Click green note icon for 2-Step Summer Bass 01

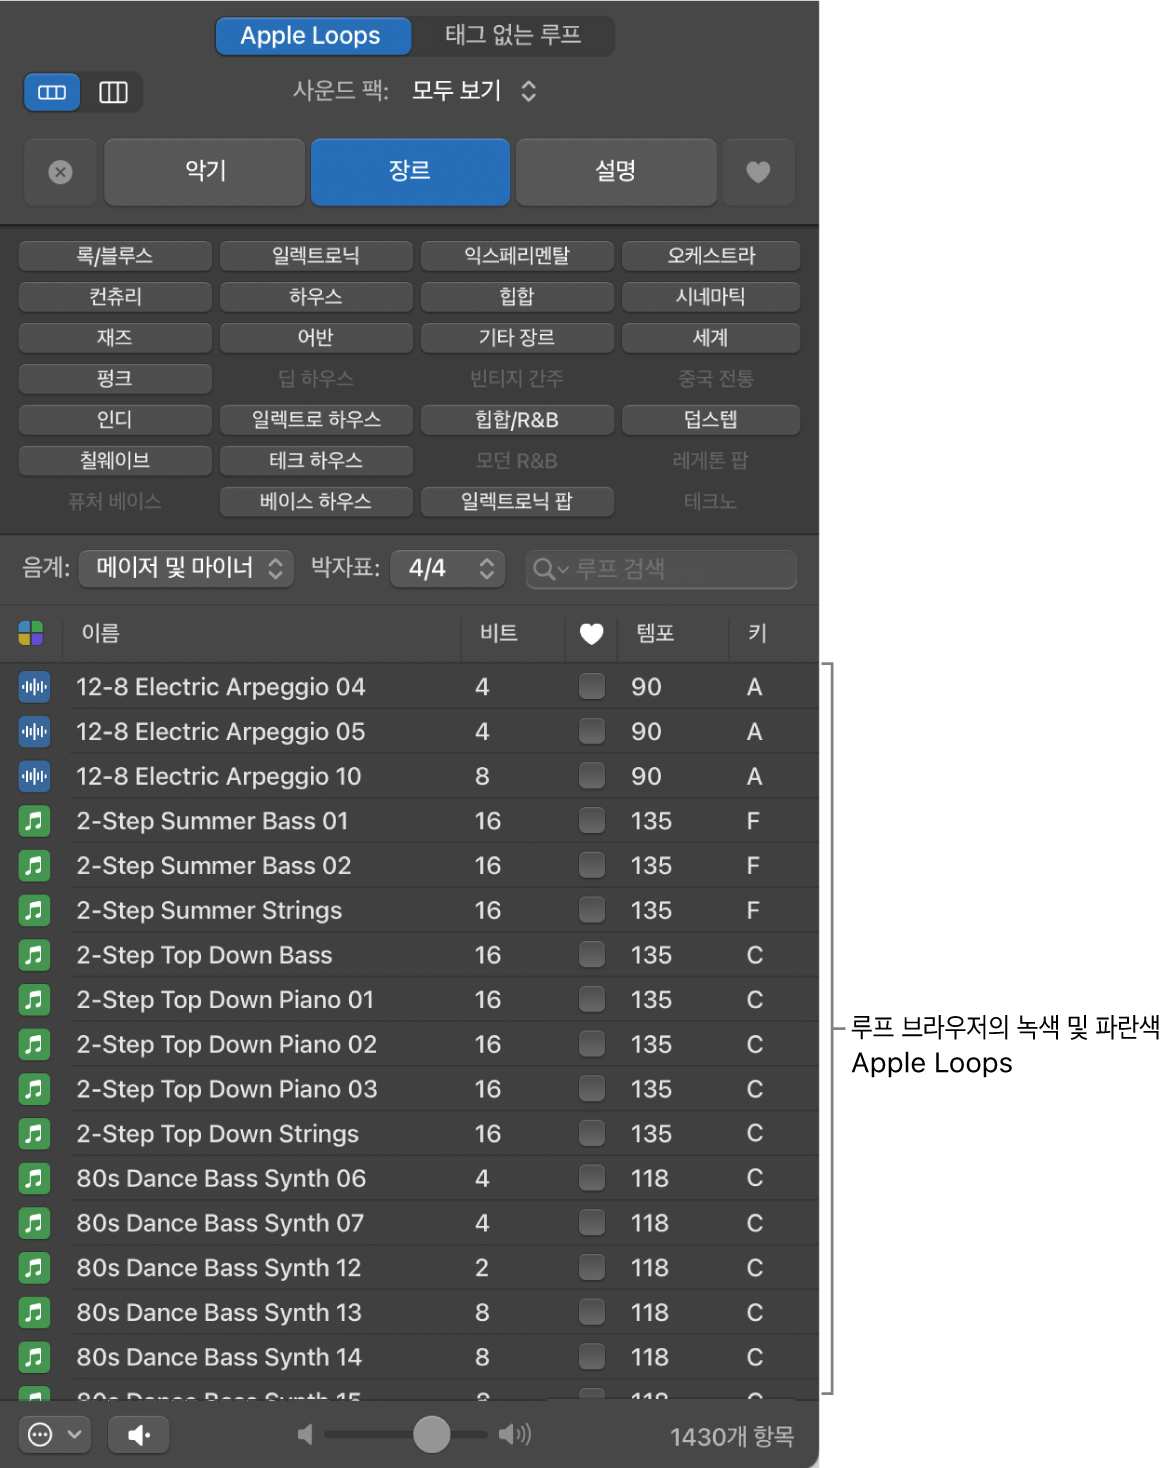coord(34,821)
